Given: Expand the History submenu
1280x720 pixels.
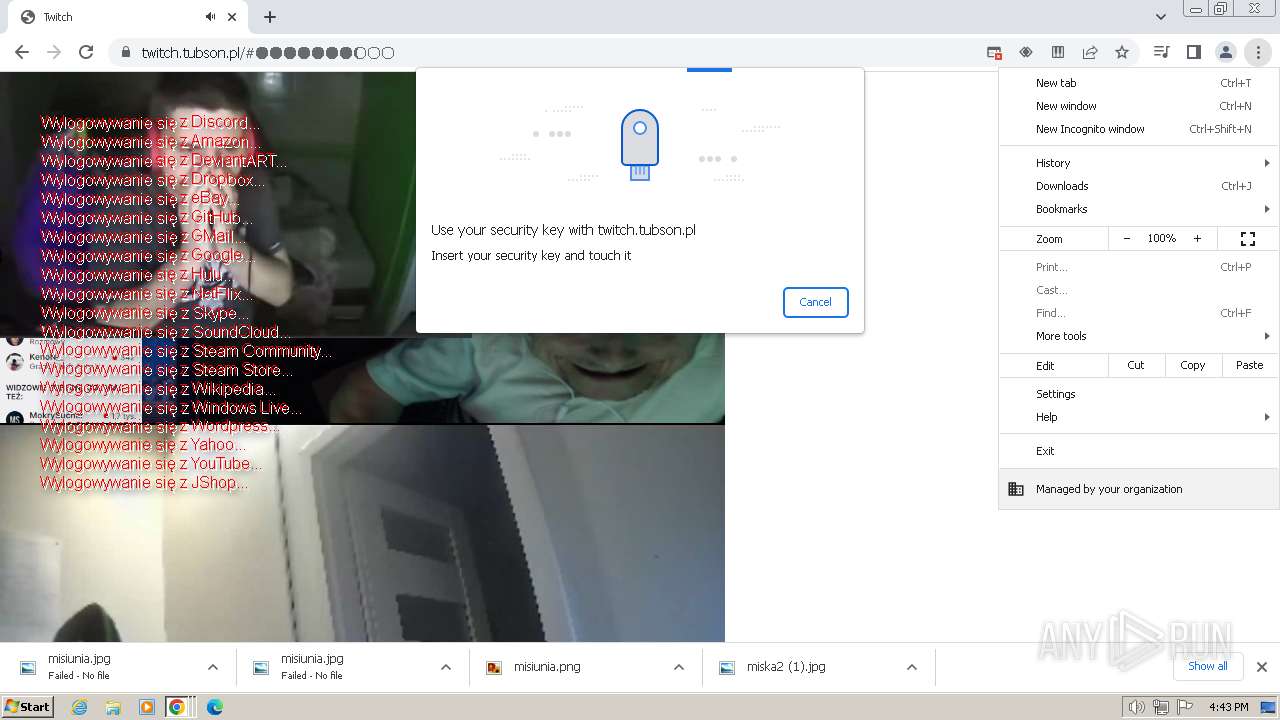Looking at the screenshot, I should point(1139,163).
